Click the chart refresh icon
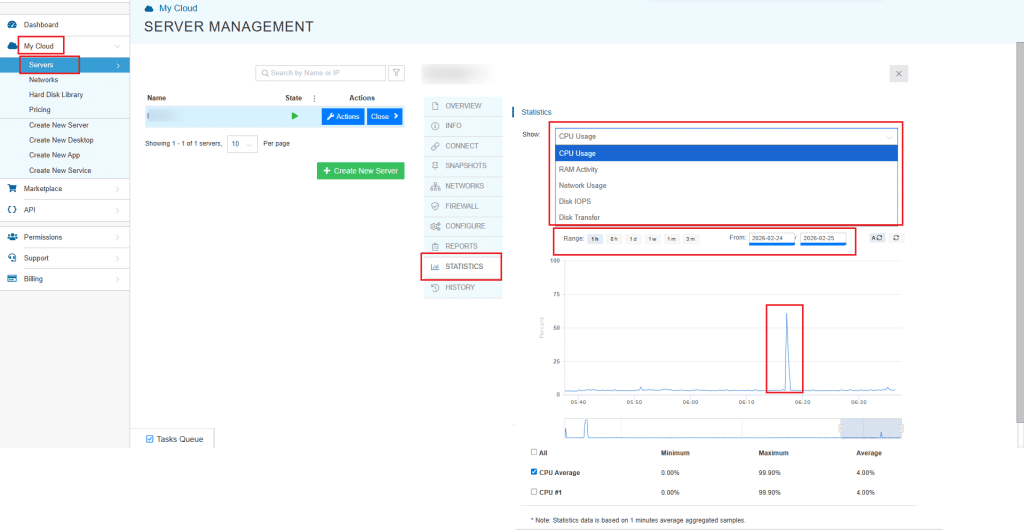Image resolution: width=1024 pixels, height=530 pixels. [x=896, y=237]
